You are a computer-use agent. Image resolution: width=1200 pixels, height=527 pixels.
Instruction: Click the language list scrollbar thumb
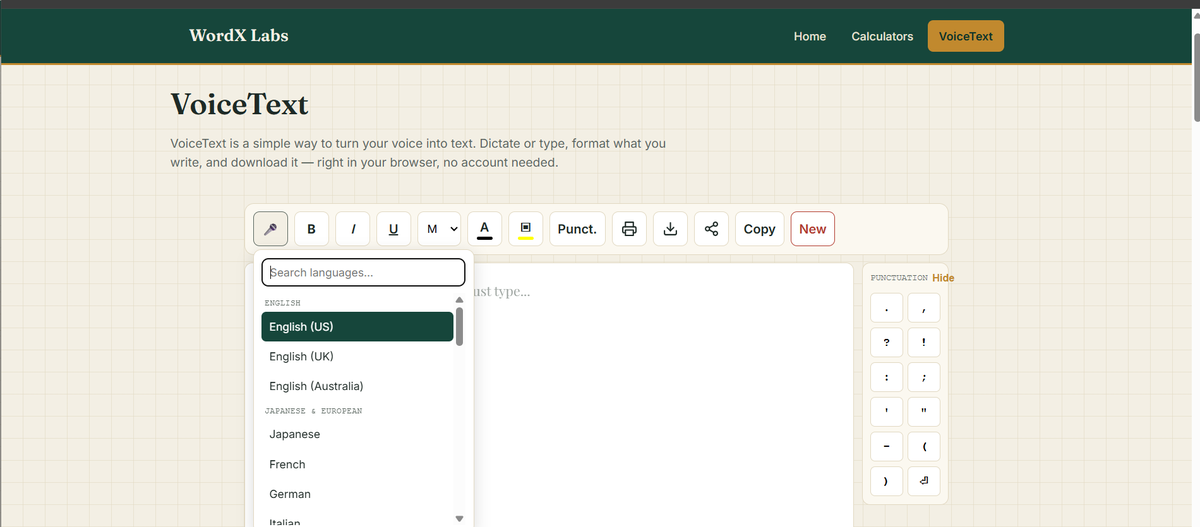(460, 327)
